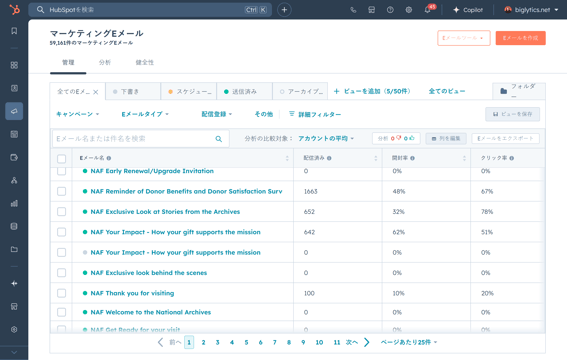Image resolution: width=567 pixels, height=360 pixels.
Task: Check the NAF Thank you for visiting row
Action: [x=61, y=293]
